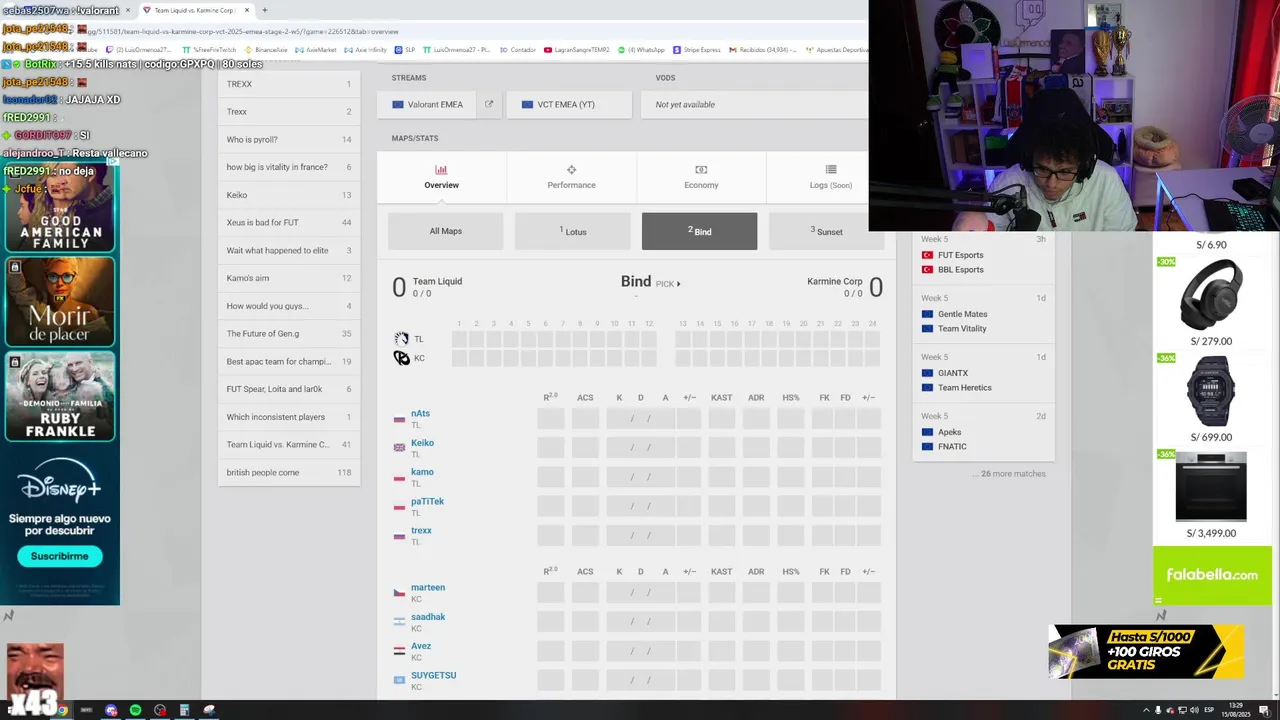Screen dimensions: 1280x720
Task: Click the 'Hasta S/1000 +100 giros gratis' banner
Action: click(1147, 651)
